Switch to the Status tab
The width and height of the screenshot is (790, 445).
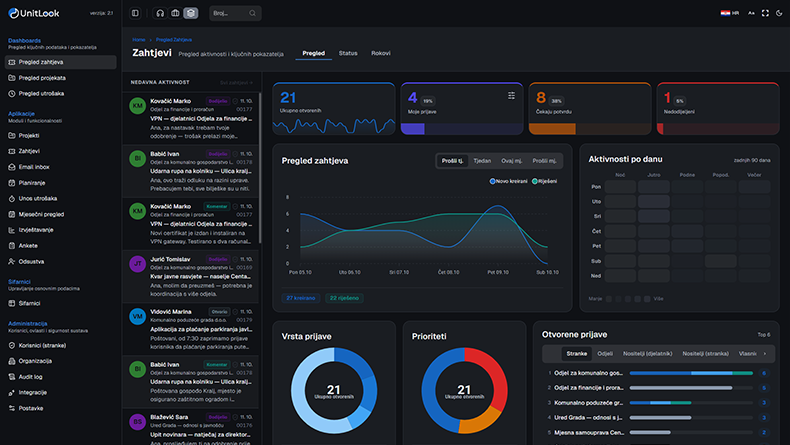pos(348,53)
